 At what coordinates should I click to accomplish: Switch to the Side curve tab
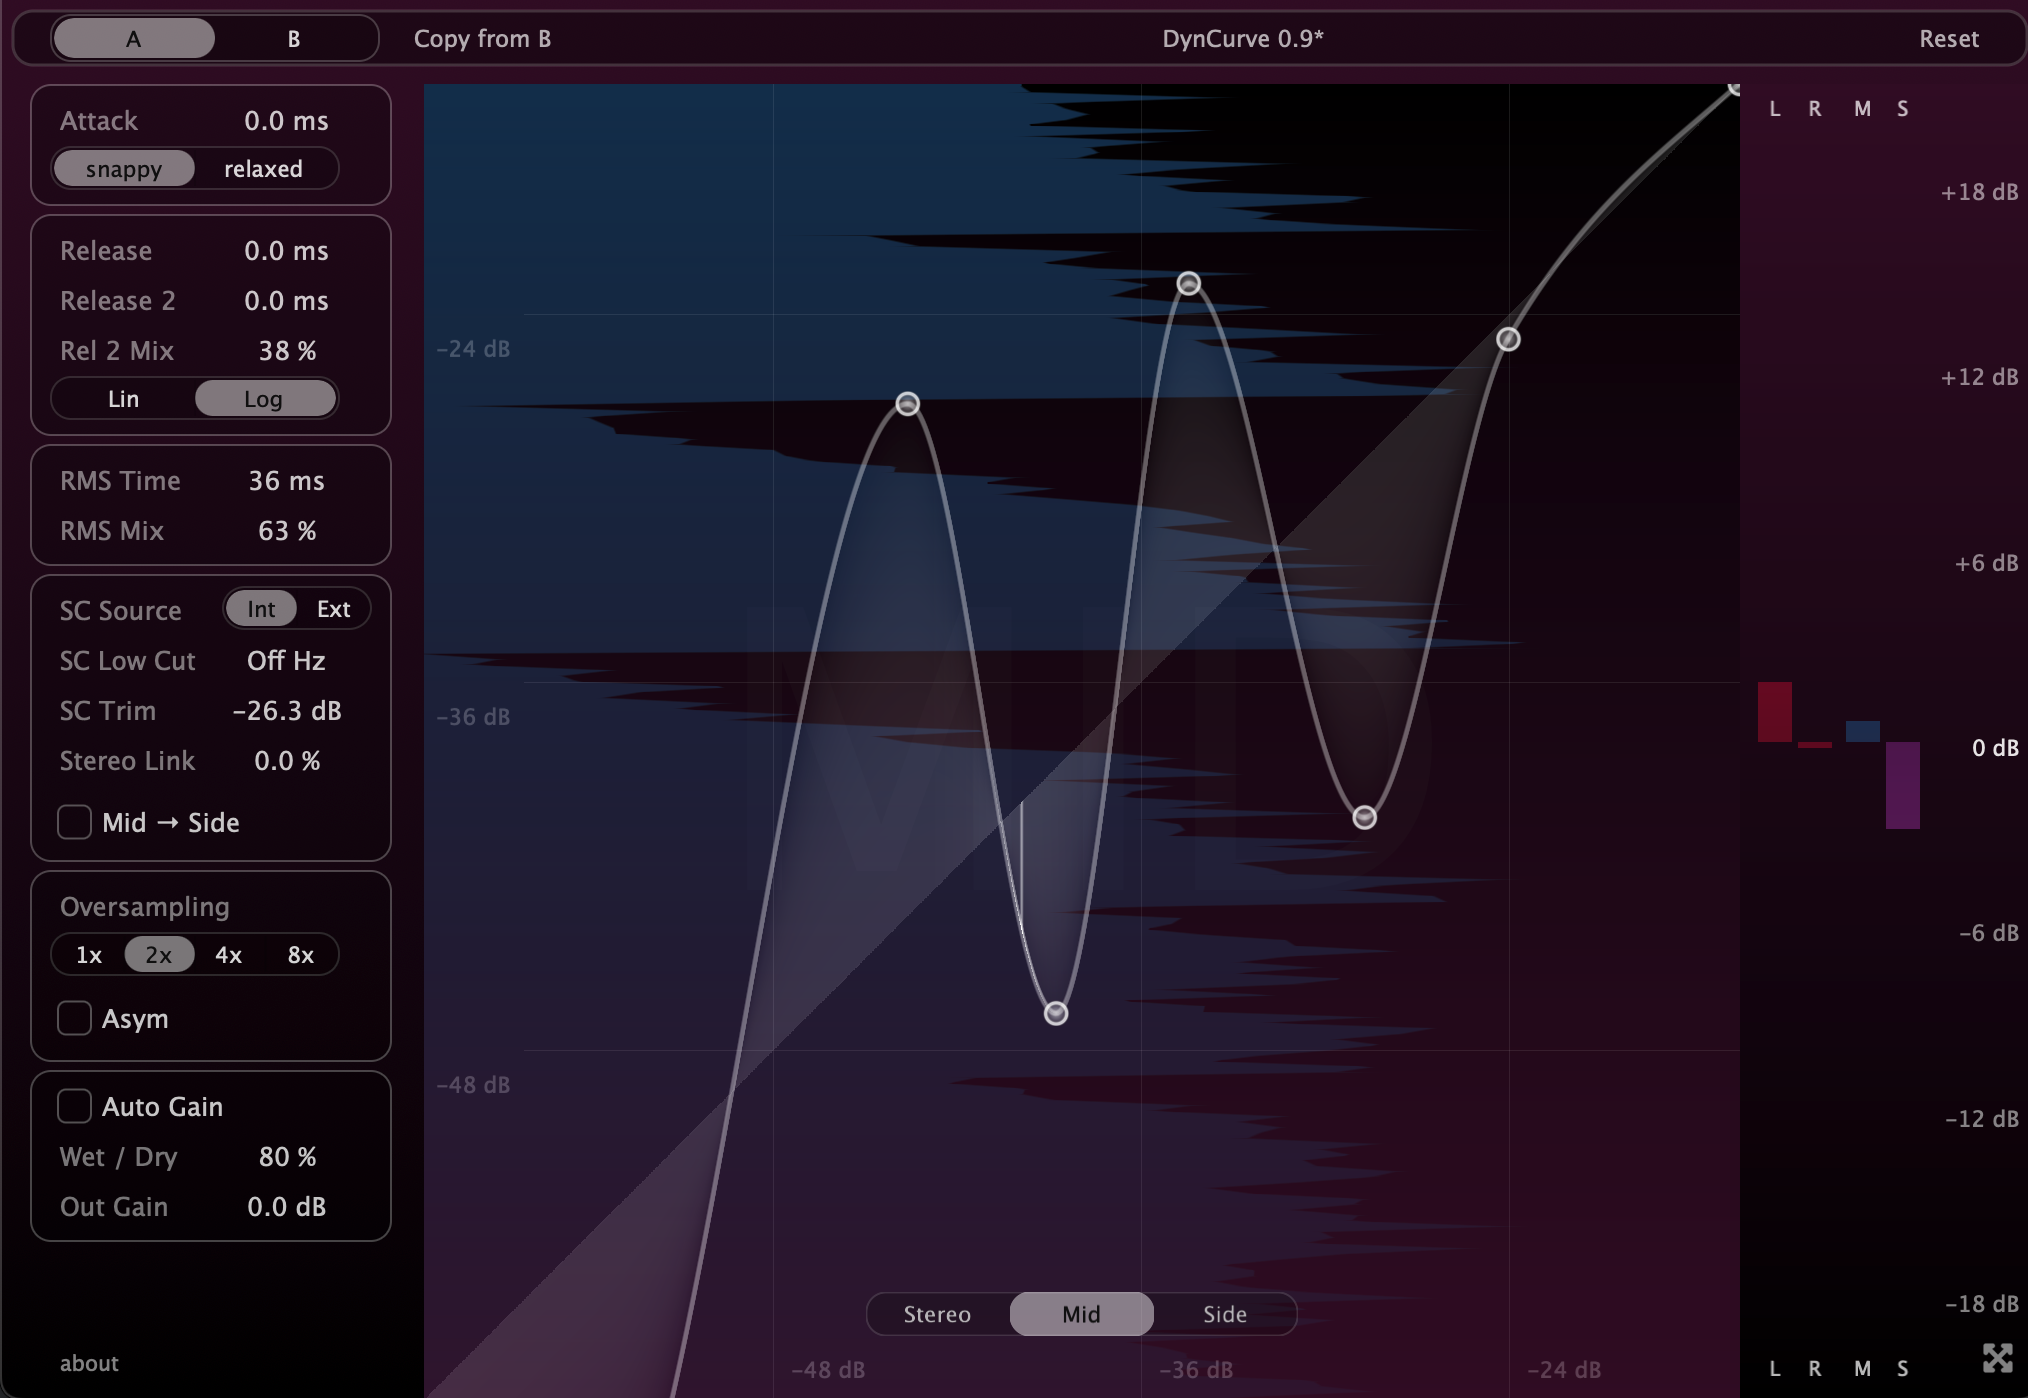[1225, 1314]
